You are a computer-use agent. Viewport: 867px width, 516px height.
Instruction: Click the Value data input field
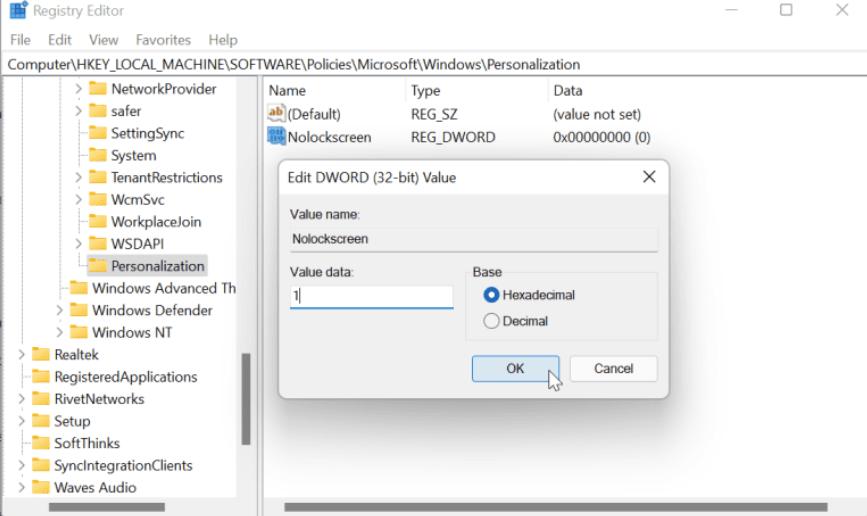(x=371, y=296)
